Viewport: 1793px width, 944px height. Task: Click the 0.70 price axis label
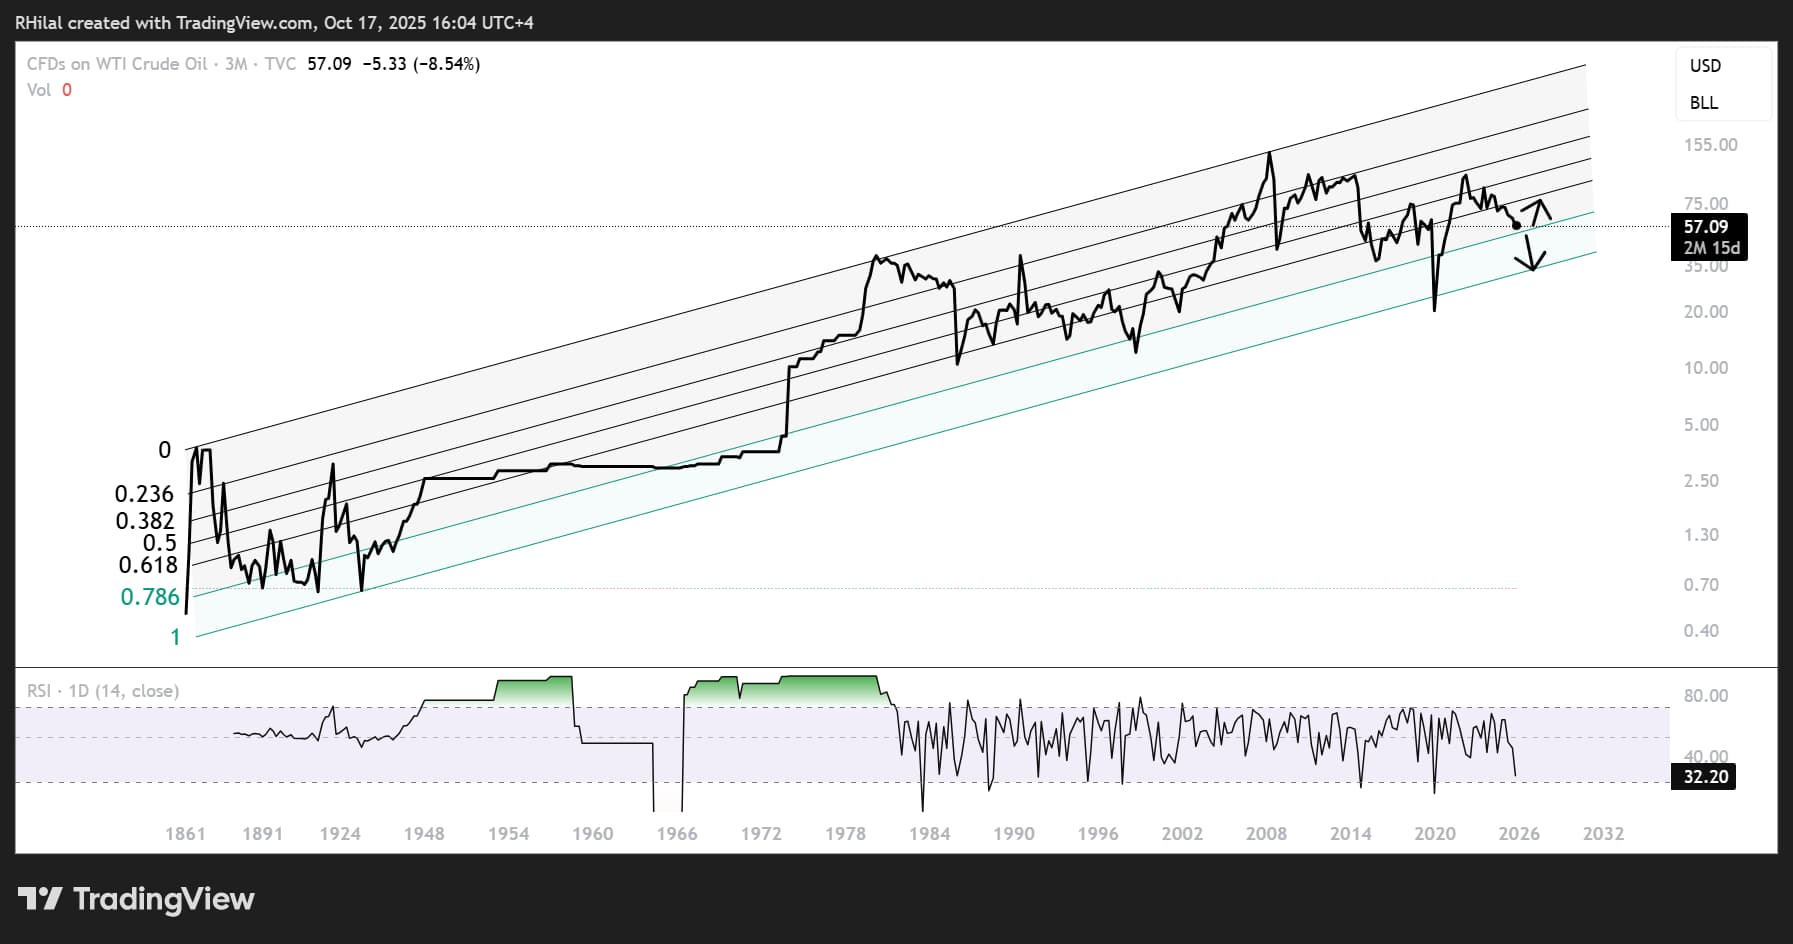[x=1701, y=585]
